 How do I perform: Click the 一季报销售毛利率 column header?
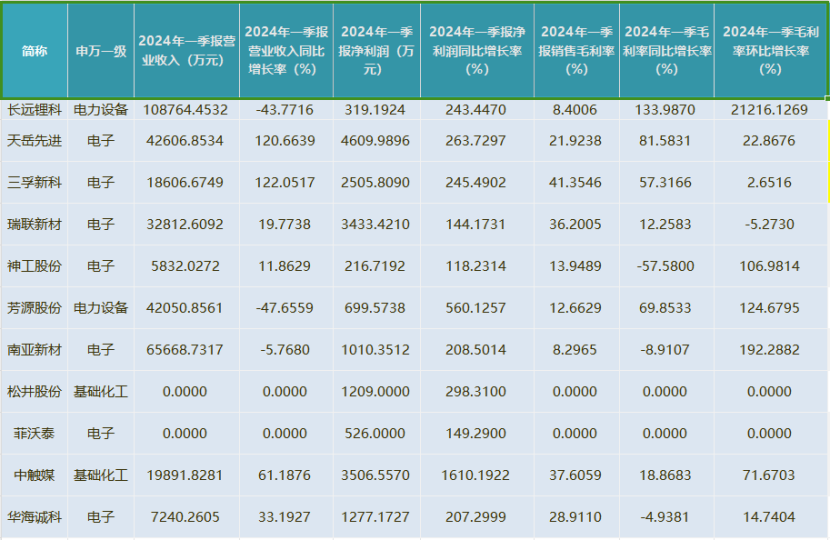[x=576, y=51]
